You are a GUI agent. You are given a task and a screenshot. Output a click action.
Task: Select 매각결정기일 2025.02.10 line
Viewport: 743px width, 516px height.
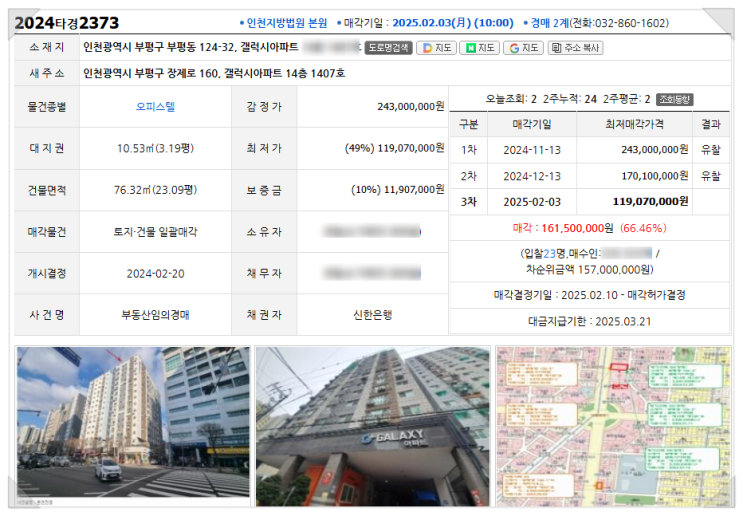tap(589, 295)
